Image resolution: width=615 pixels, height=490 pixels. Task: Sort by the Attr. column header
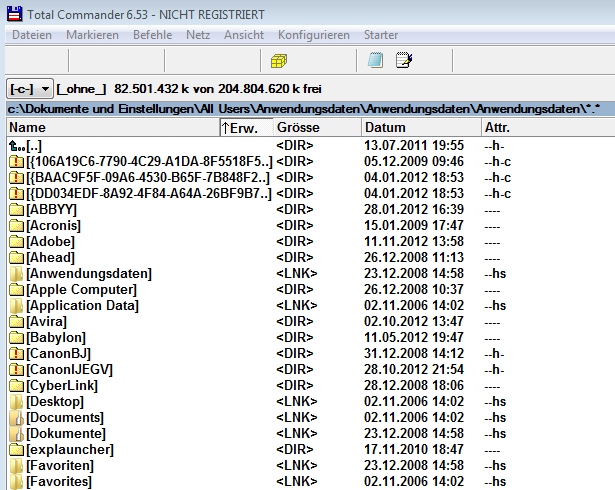click(x=548, y=128)
